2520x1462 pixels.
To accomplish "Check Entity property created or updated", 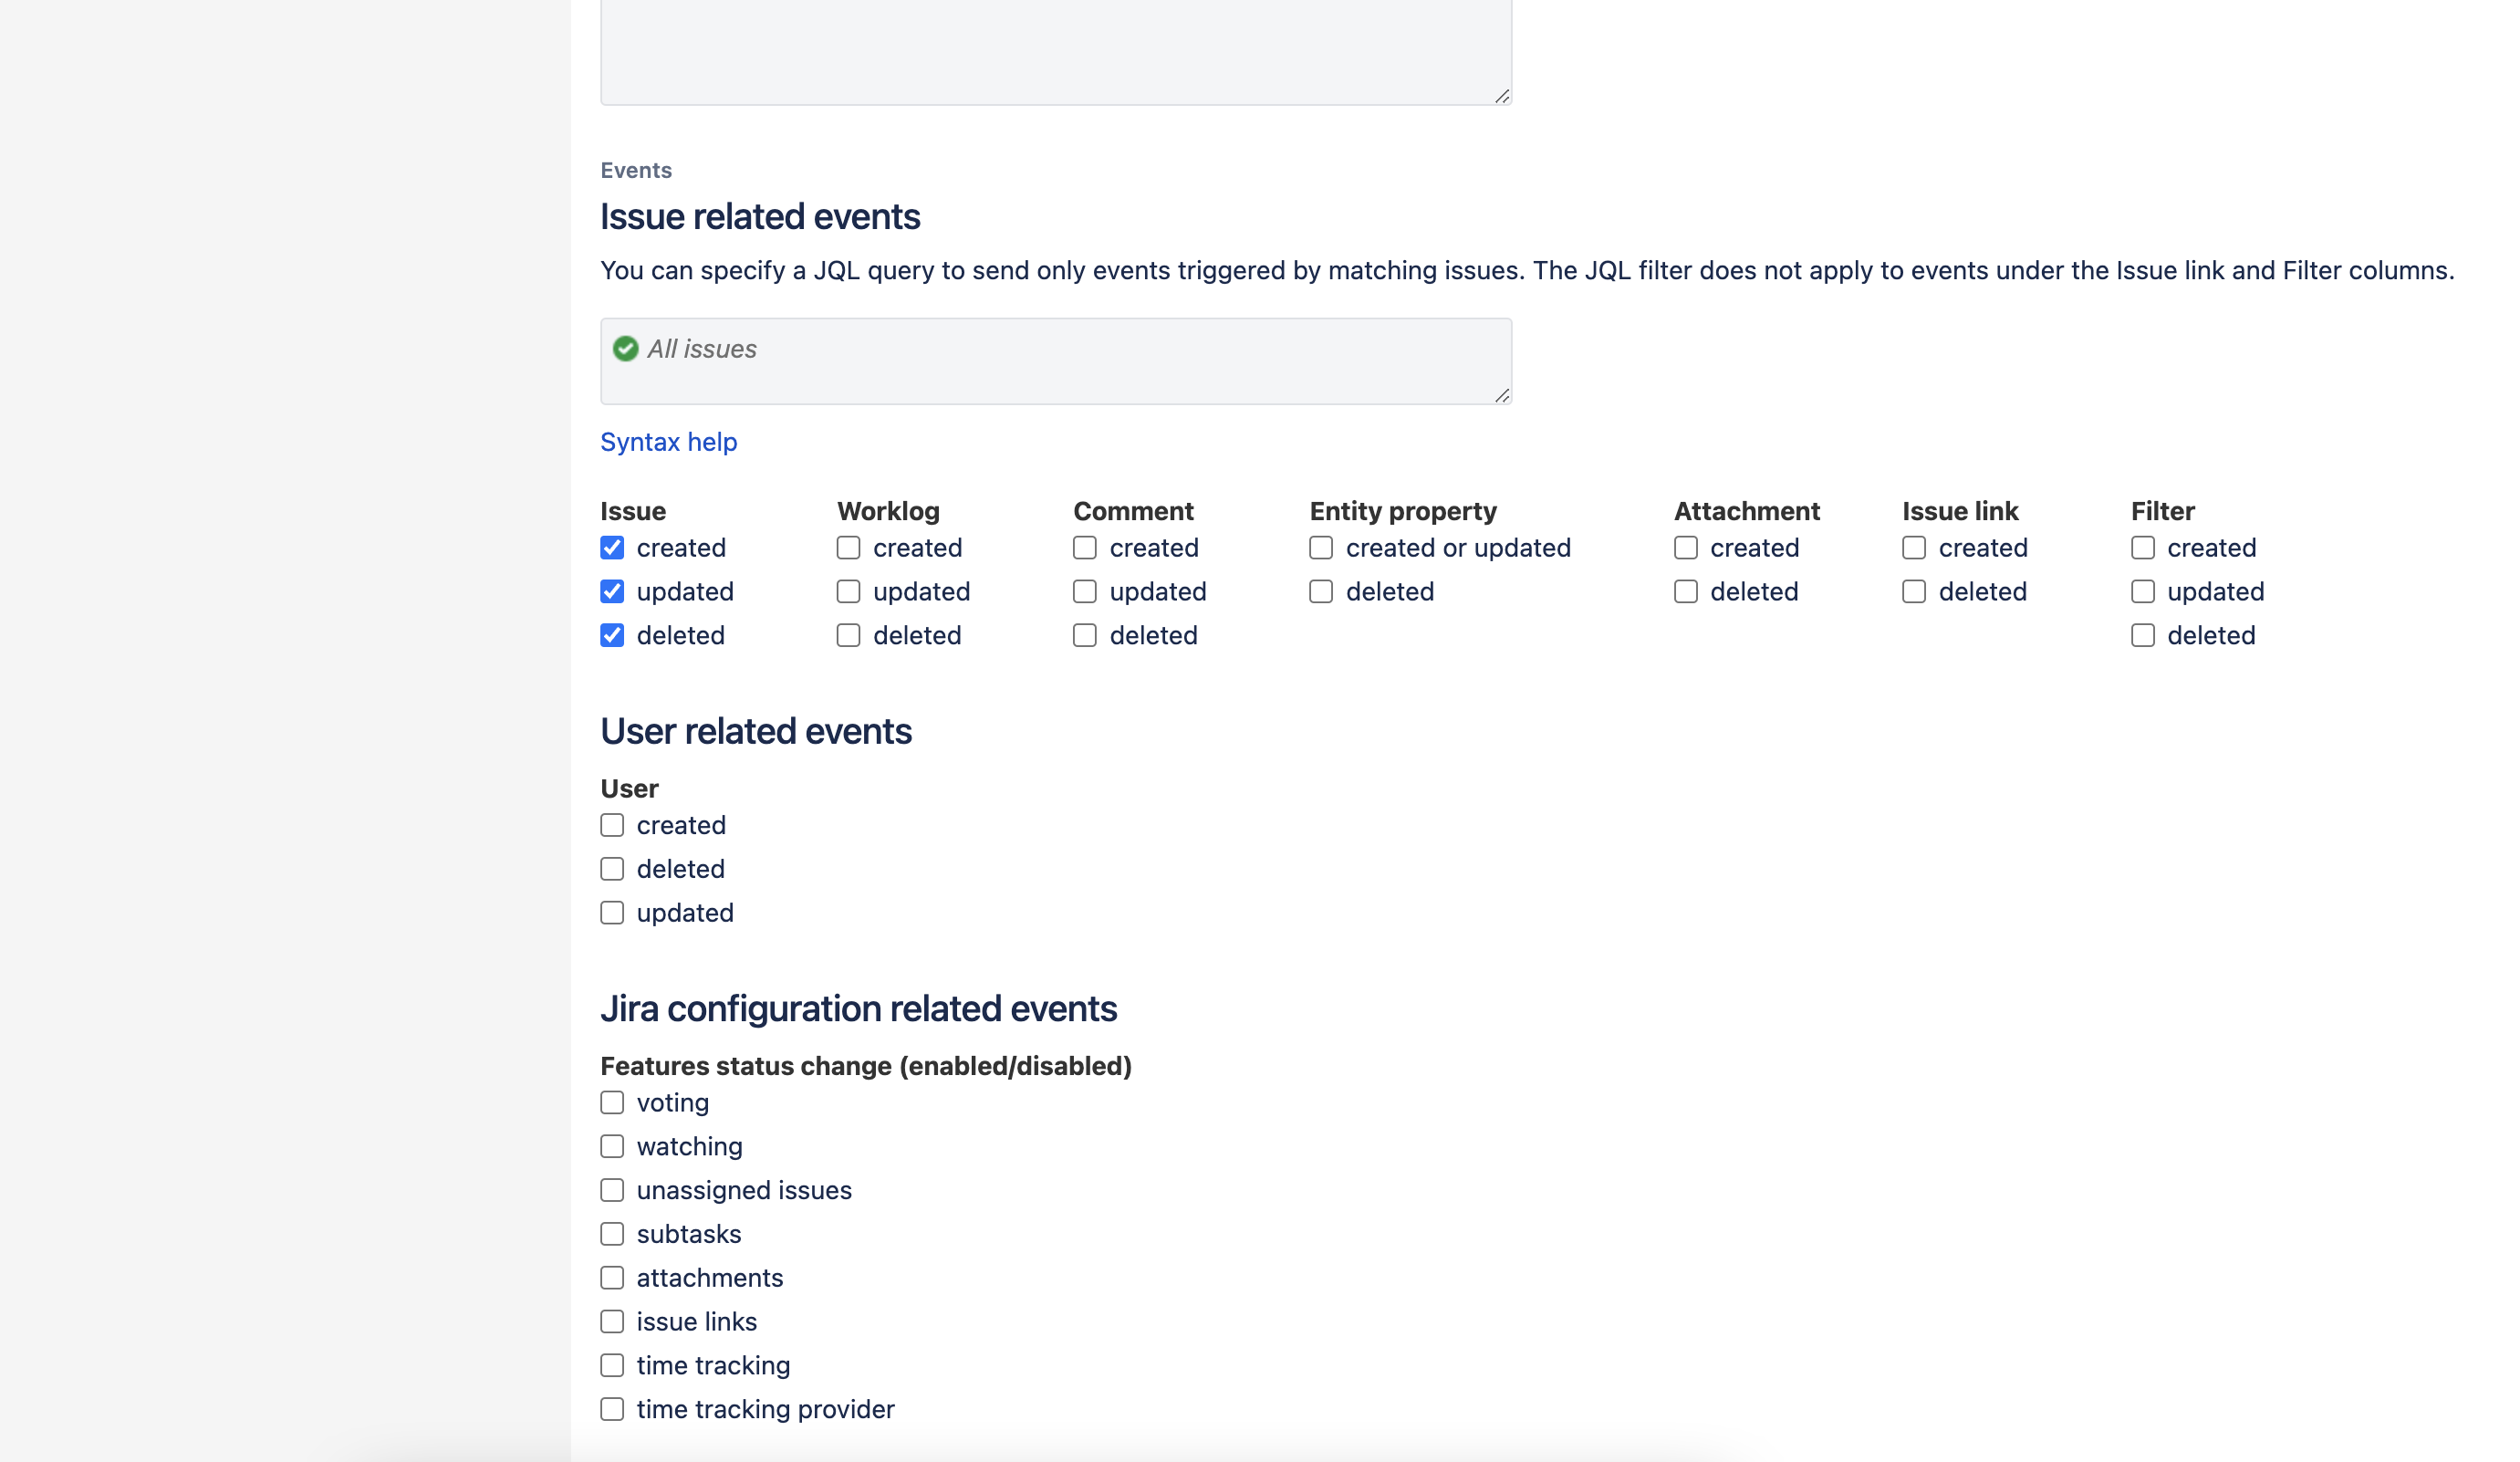I will point(1319,547).
